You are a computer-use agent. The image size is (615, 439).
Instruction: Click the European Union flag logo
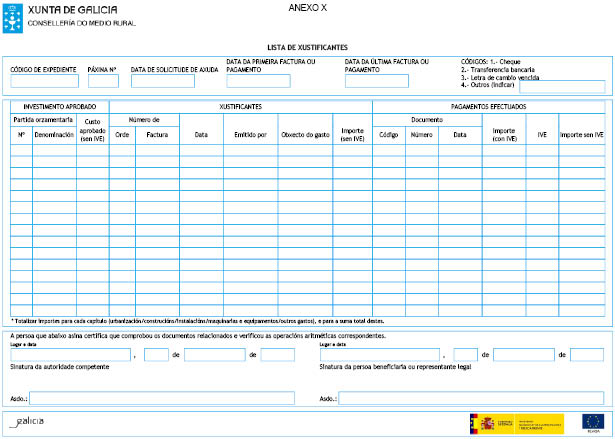(x=593, y=423)
